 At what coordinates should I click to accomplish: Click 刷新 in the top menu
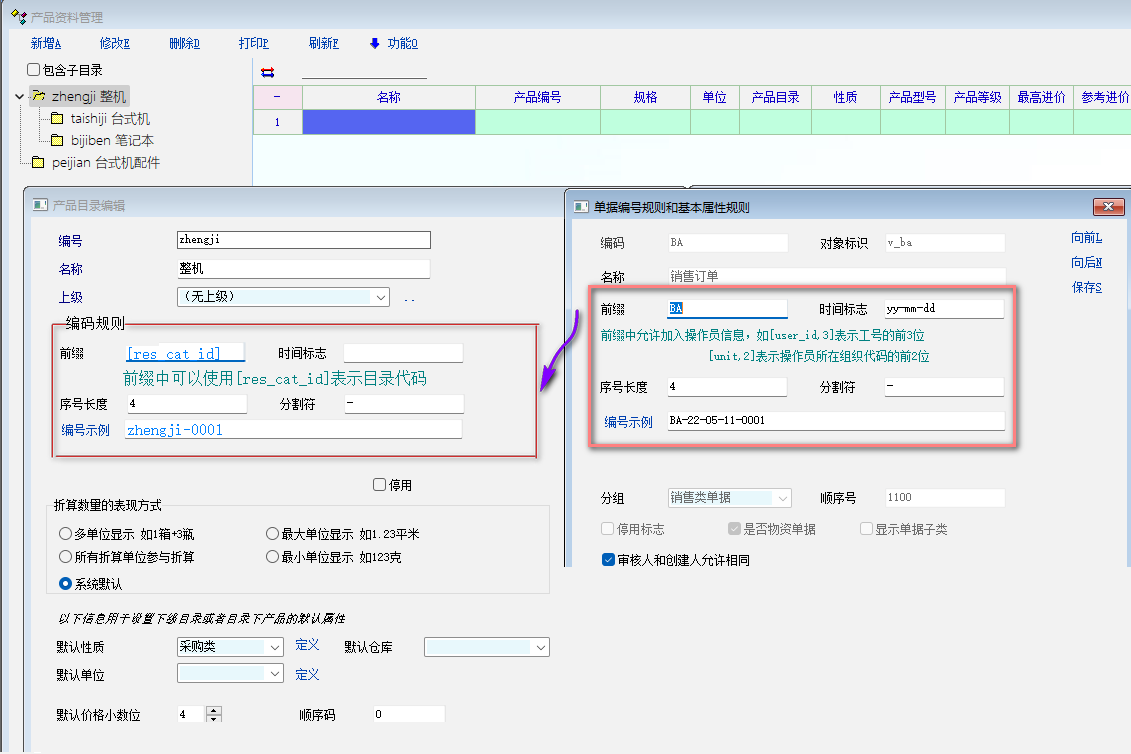[324, 43]
